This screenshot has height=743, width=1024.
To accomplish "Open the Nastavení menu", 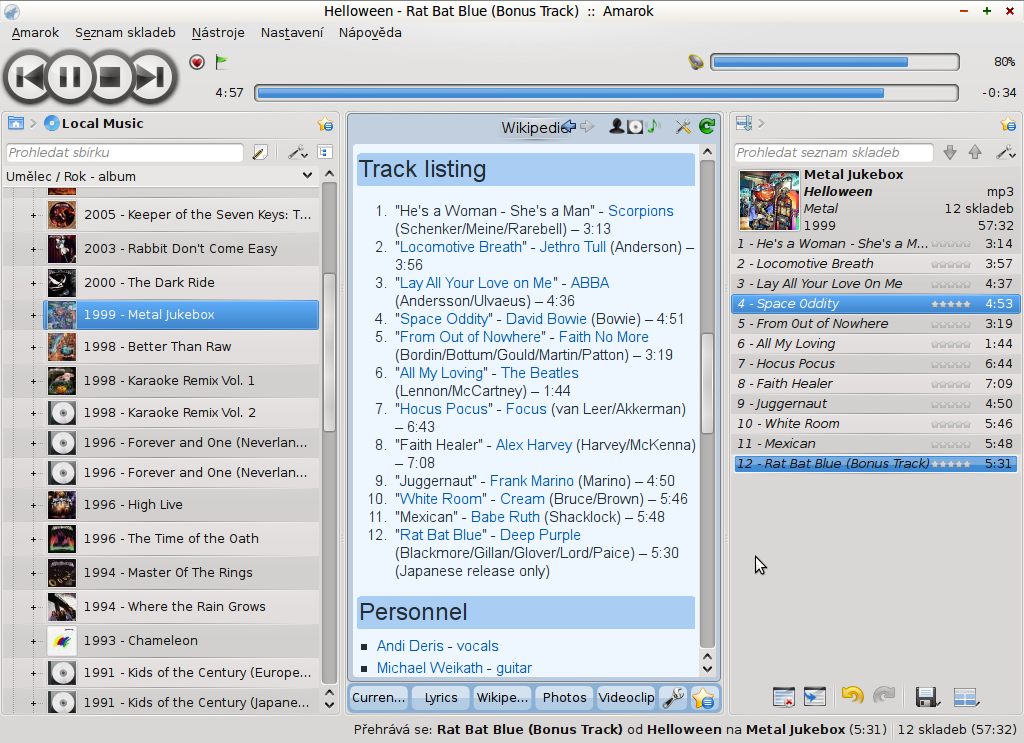I will (292, 33).
